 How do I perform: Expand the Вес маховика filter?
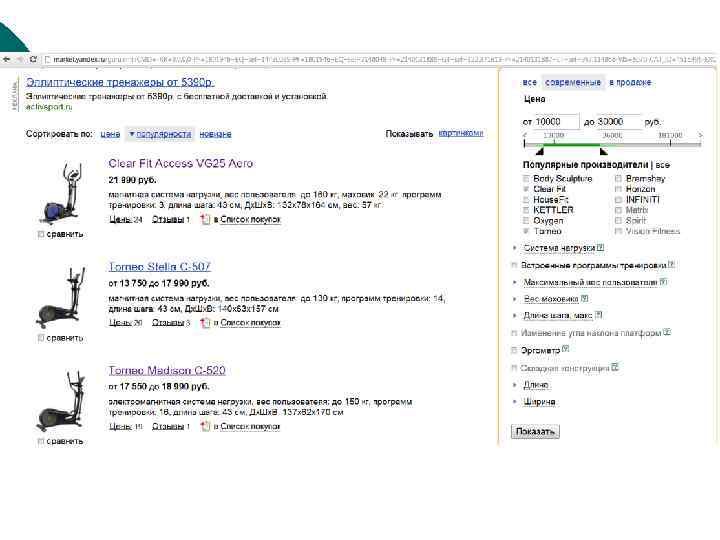(x=551, y=299)
